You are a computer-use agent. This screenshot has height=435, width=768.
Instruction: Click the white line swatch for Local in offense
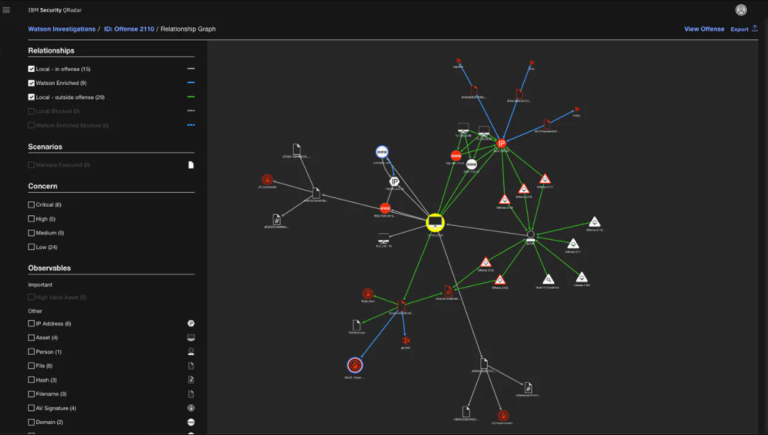click(191, 69)
